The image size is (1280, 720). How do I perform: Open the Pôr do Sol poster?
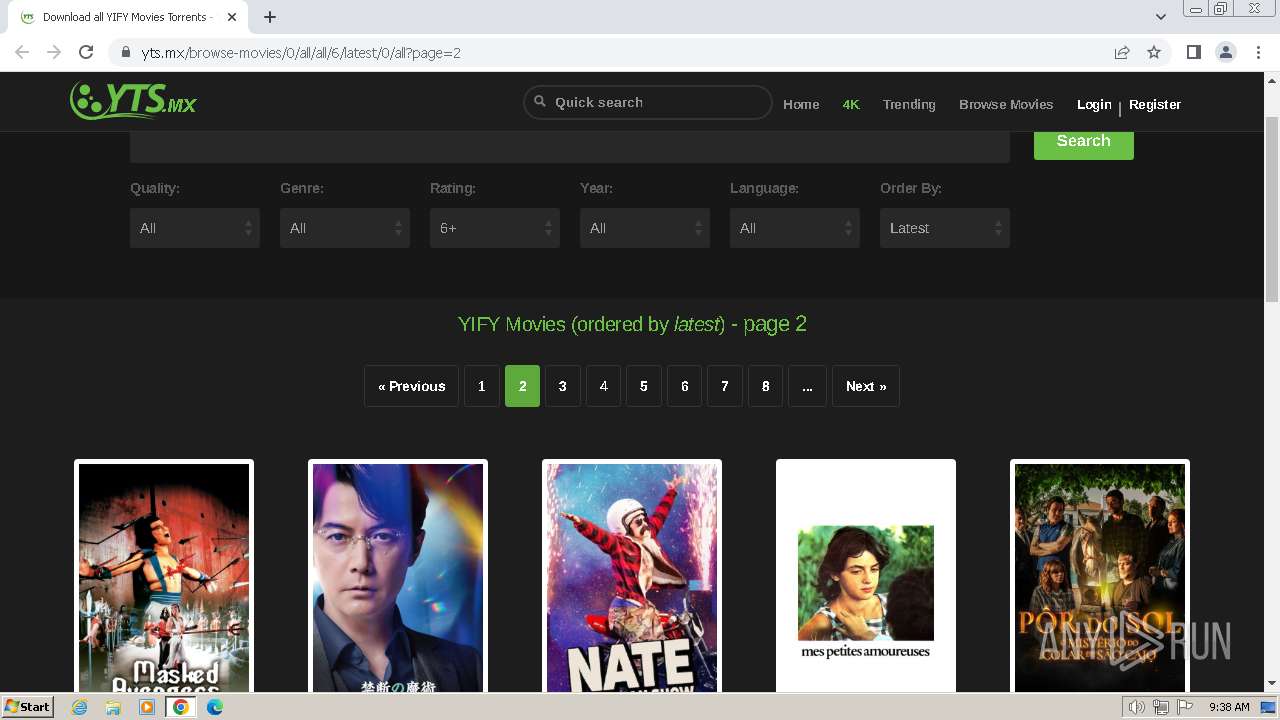pyautogui.click(x=1100, y=577)
